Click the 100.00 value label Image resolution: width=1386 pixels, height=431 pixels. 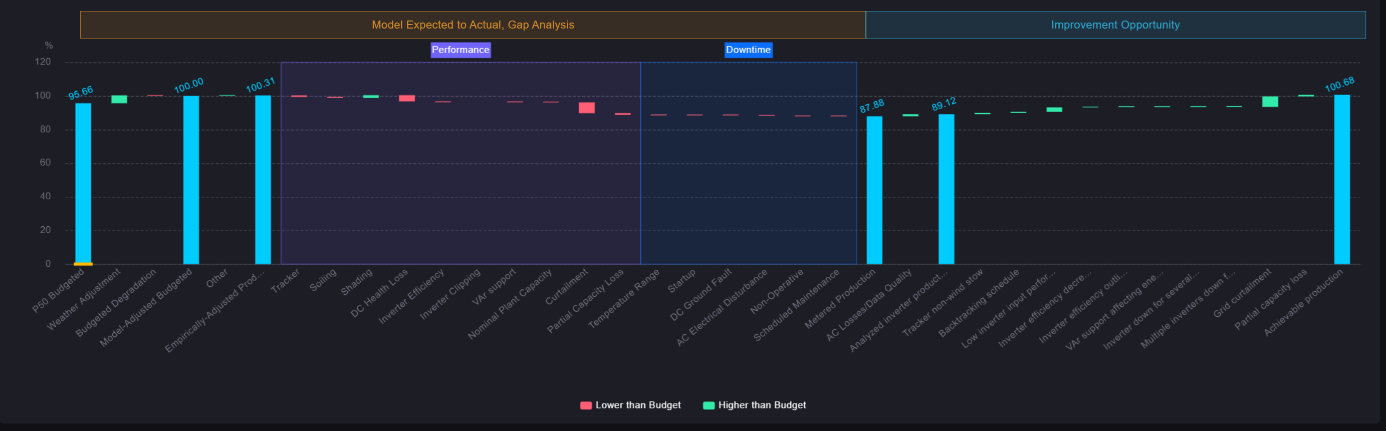click(x=189, y=84)
